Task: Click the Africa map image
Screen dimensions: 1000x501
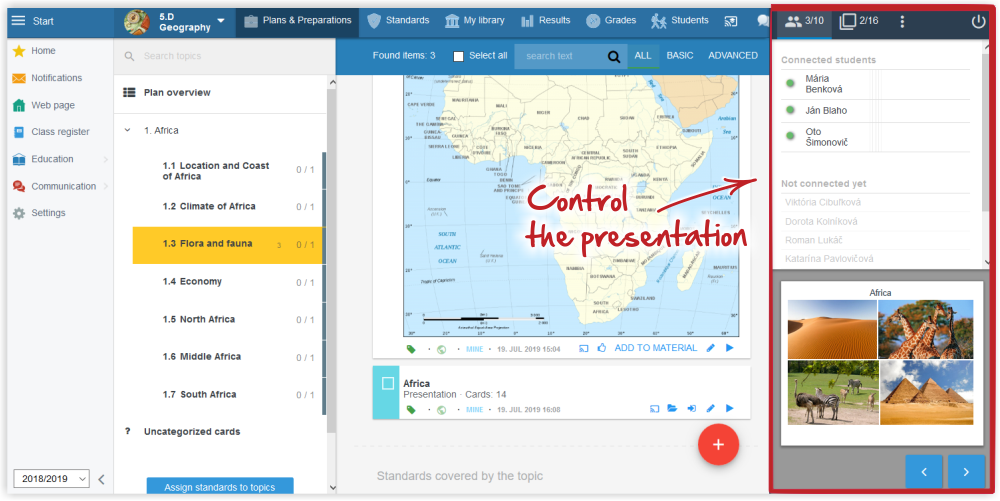Action: point(571,206)
